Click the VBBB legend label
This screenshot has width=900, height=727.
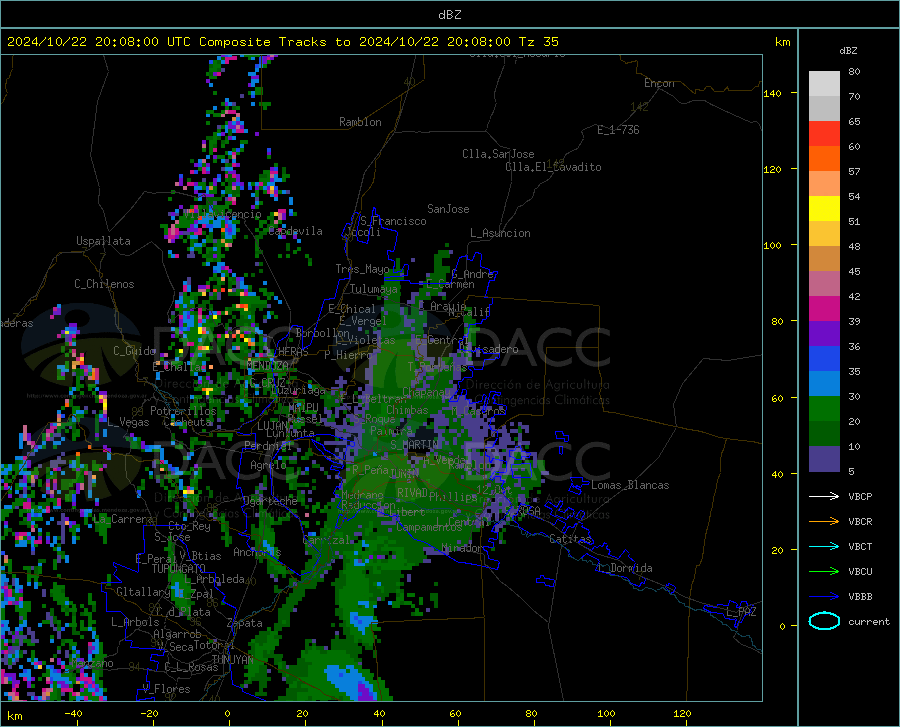(x=860, y=597)
